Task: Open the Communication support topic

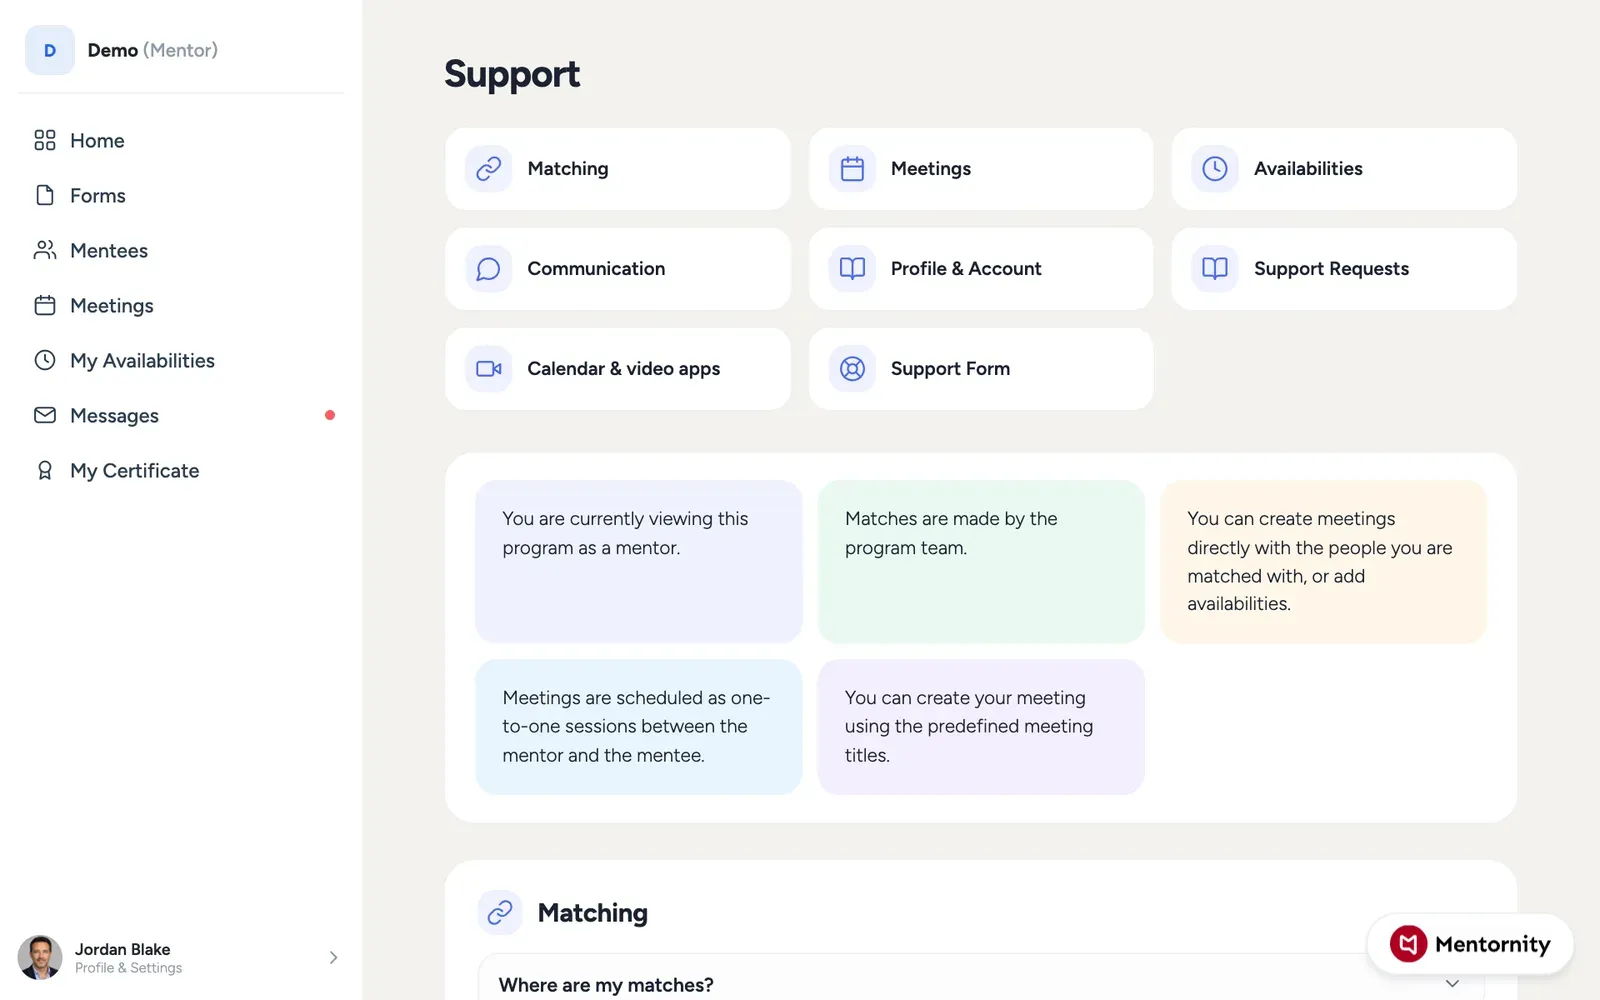Action: click(618, 269)
